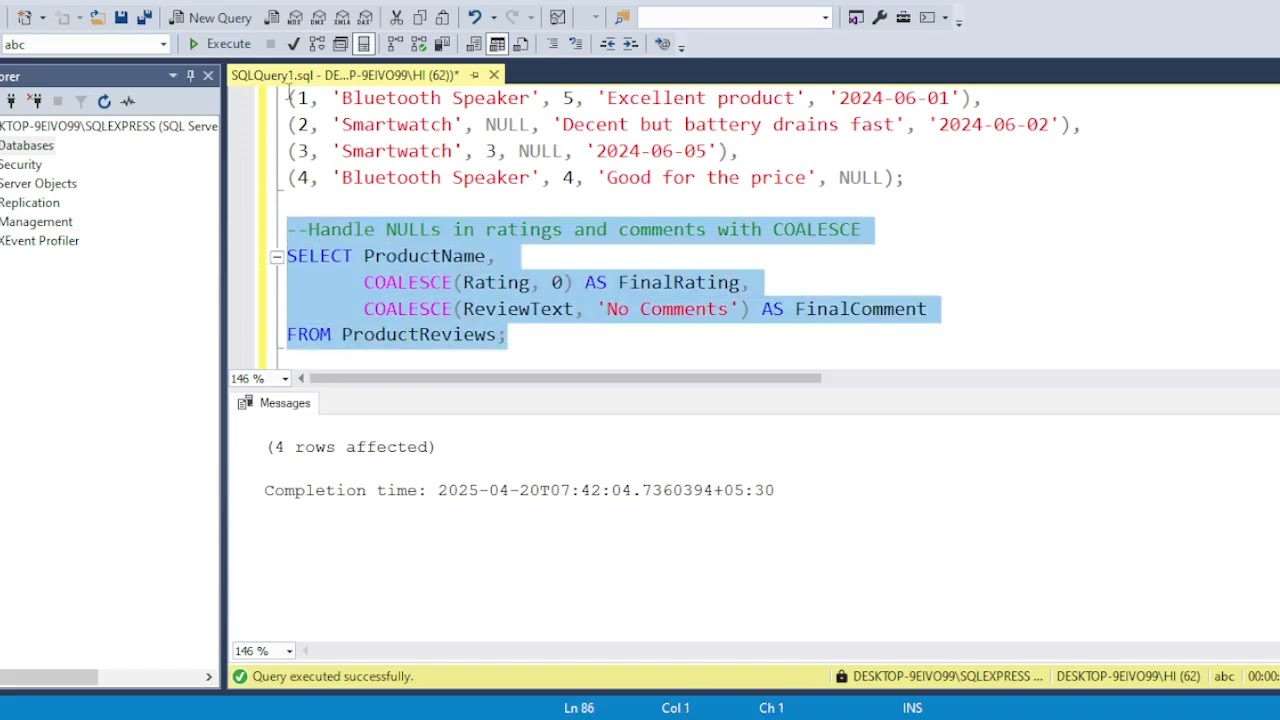Open the search combo box dropdown
This screenshot has width=1280, height=720.
point(825,18)
